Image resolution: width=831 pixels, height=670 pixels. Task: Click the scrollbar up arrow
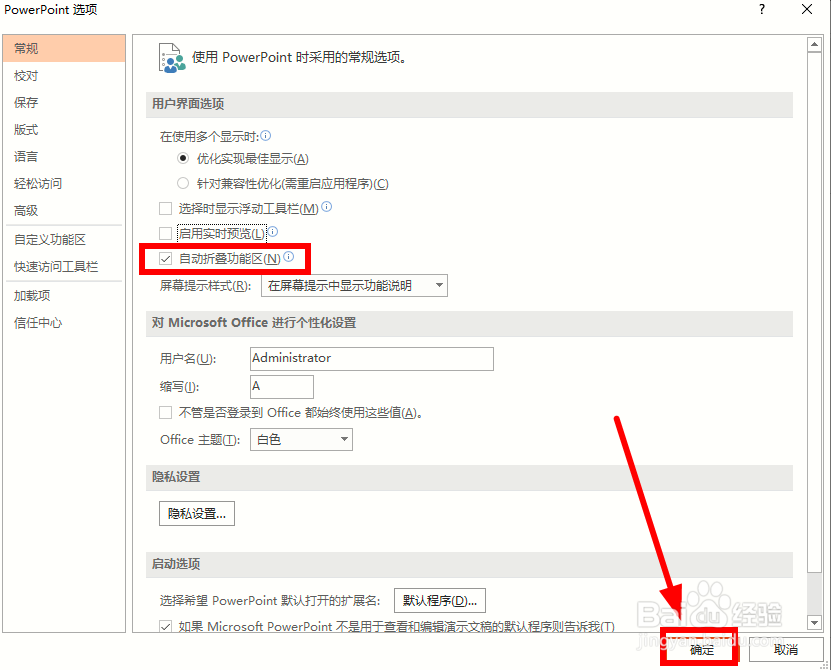814,45
